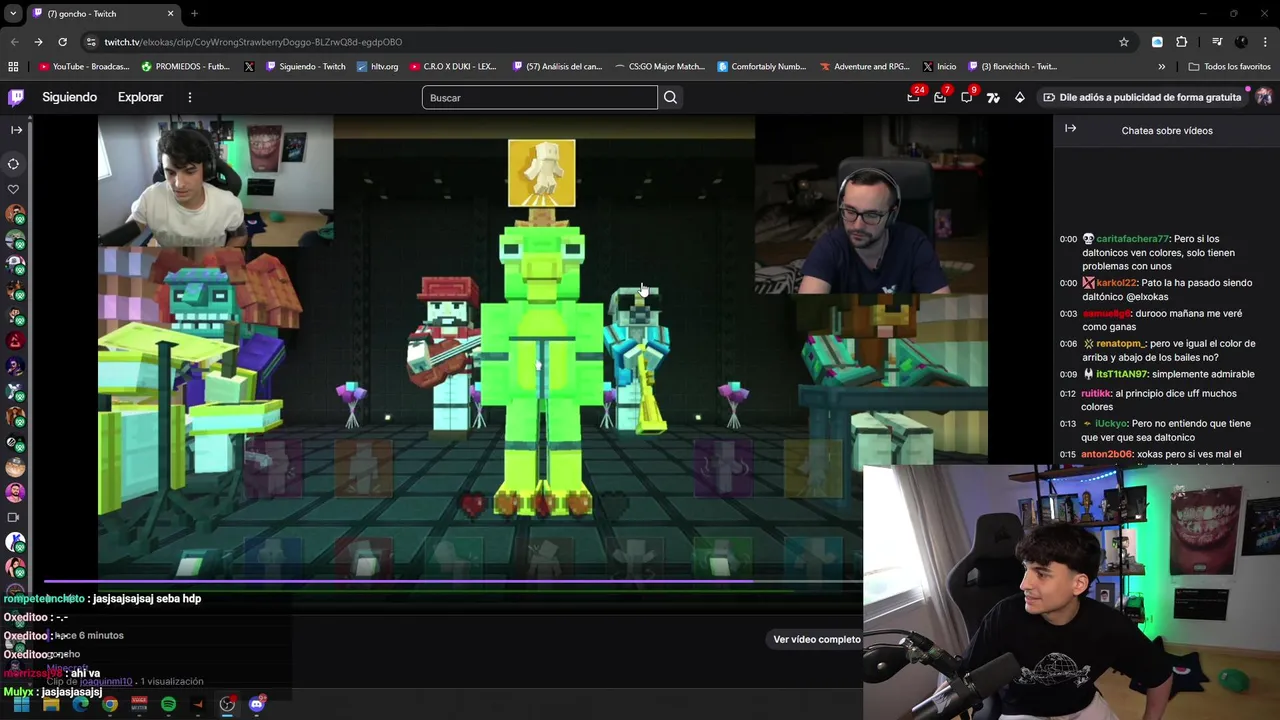Open the X Inicio bookmark
Viewport: 1280px width, 720px height.
pos(940,67)
